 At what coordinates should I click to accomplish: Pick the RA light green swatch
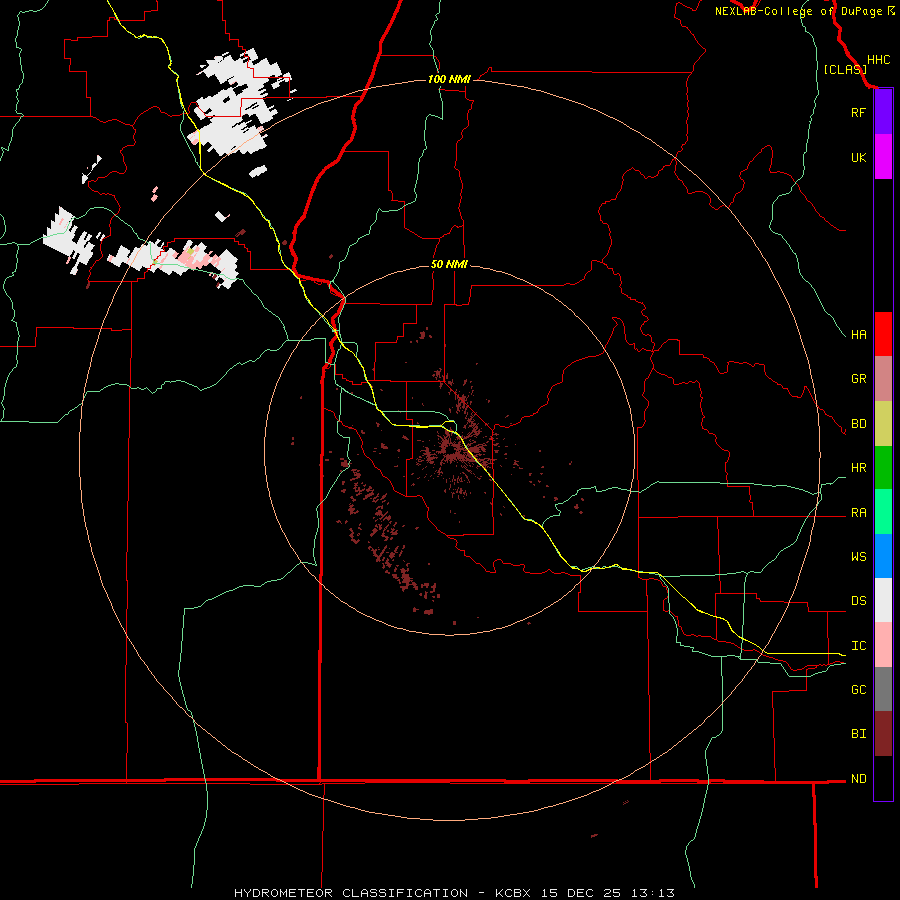click(x=883, y=512)
